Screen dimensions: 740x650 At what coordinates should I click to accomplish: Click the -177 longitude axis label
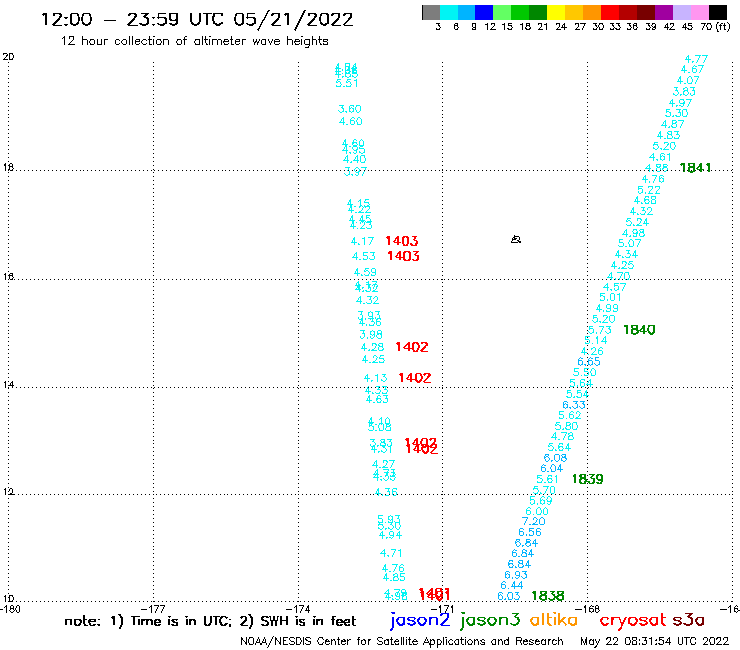153,609
